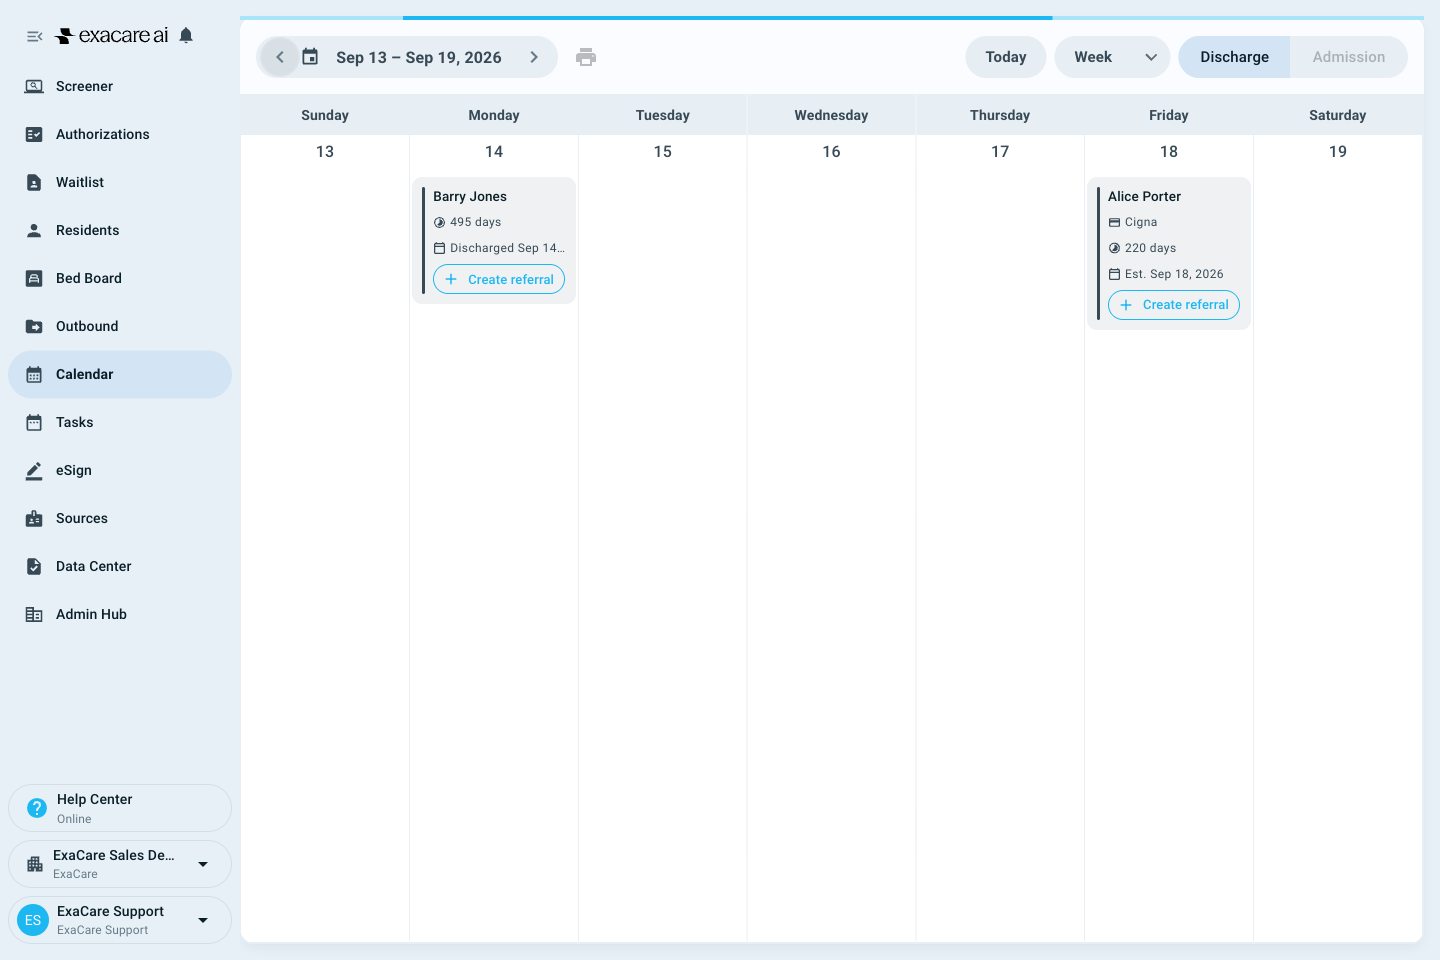Expand ExaCare Support user menu

pos(120,920)
